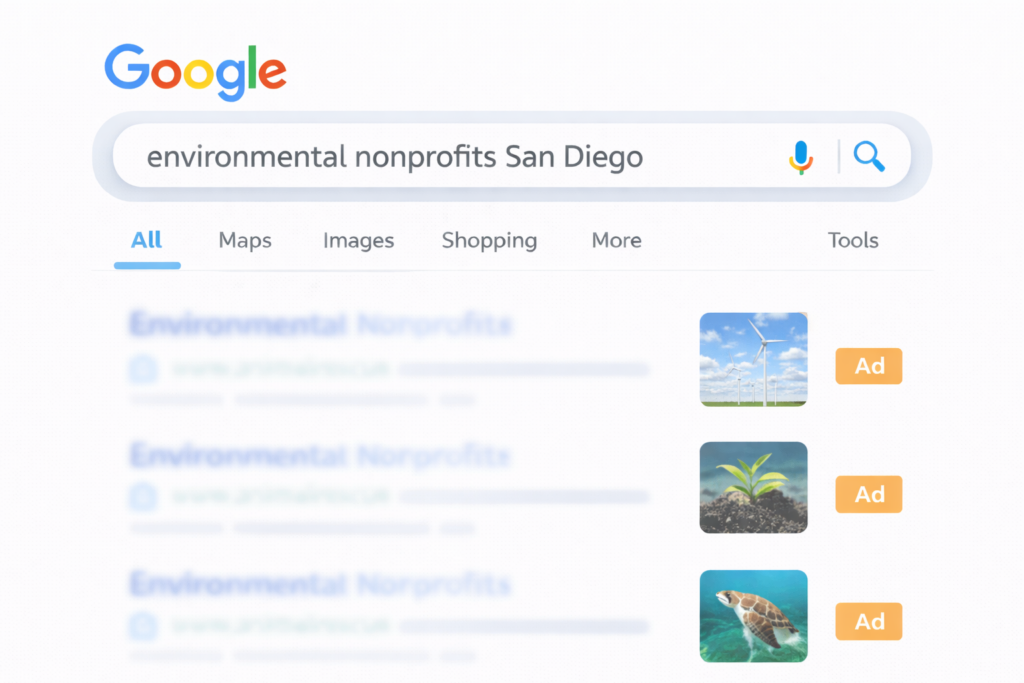Click the magnifying glass search icon
Screen dimensions: 1024x683
click(x=868, y=156)
